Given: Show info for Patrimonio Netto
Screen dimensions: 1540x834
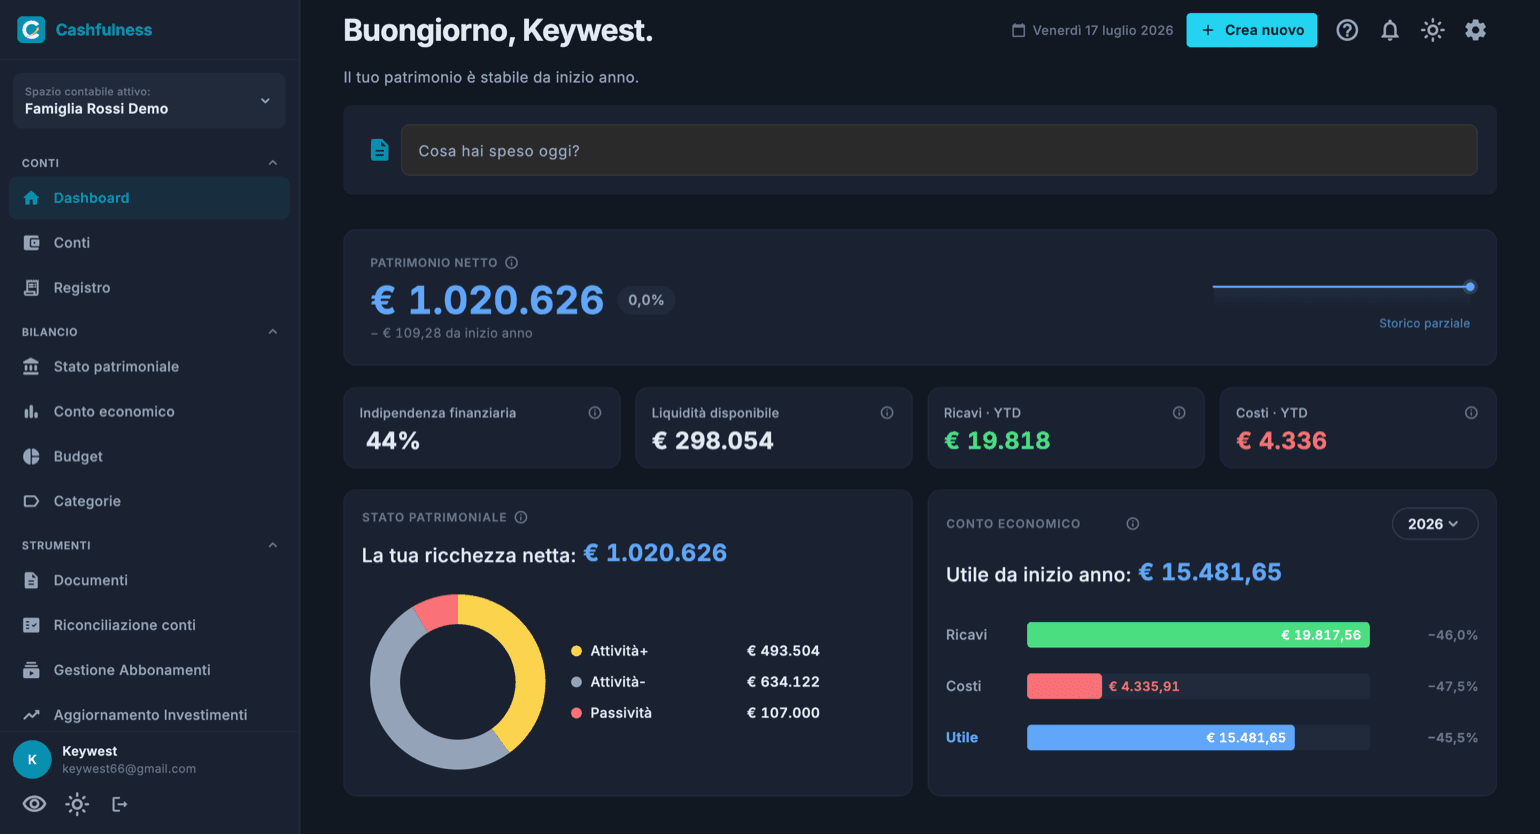Looking at the screenshot, I should tap(511, 263).
